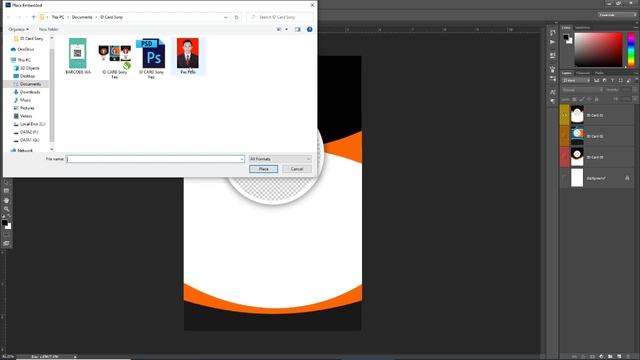Click the foreground color swatch in Color panel
Image resolution: width=640 pixels, height=360 pixels.
pos(566,37)
